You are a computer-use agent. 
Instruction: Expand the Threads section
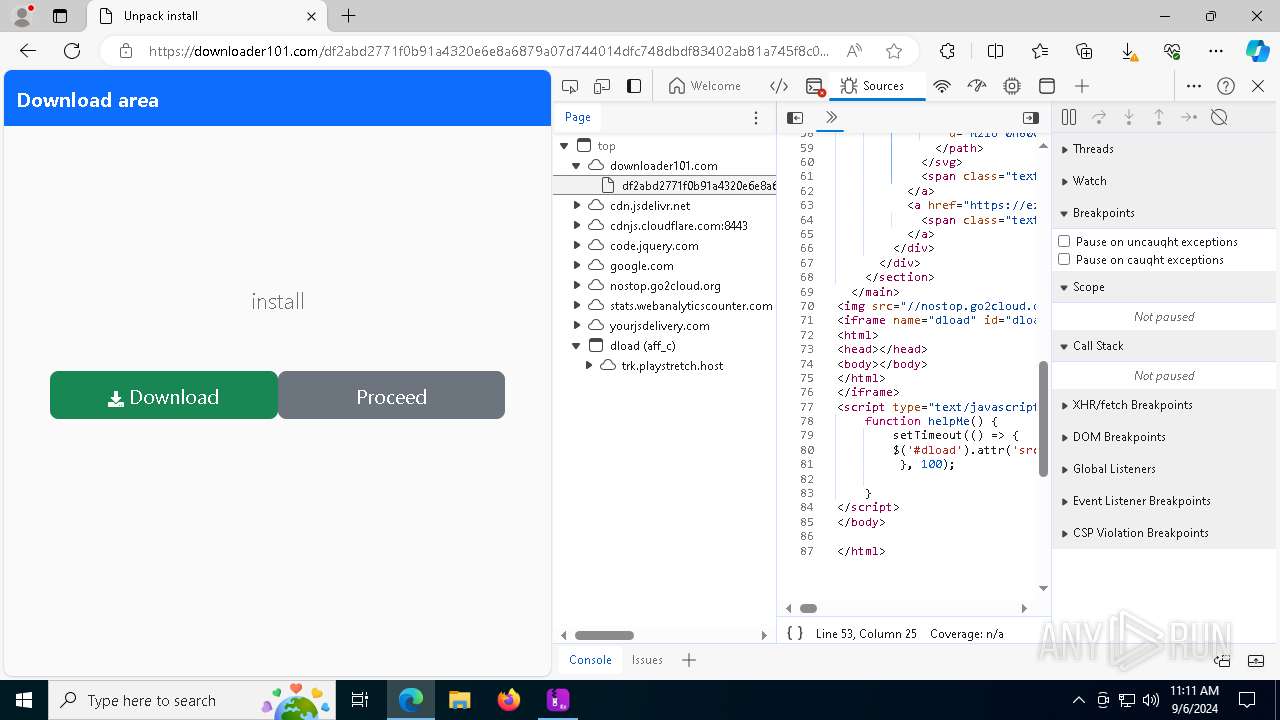point(1164,149)
